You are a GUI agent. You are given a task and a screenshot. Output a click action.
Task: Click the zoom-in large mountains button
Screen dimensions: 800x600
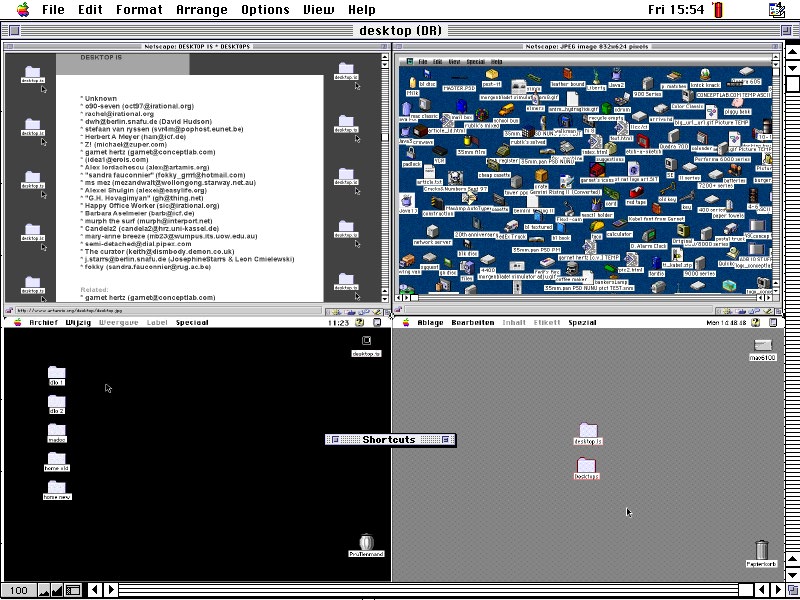coord(57,590)
